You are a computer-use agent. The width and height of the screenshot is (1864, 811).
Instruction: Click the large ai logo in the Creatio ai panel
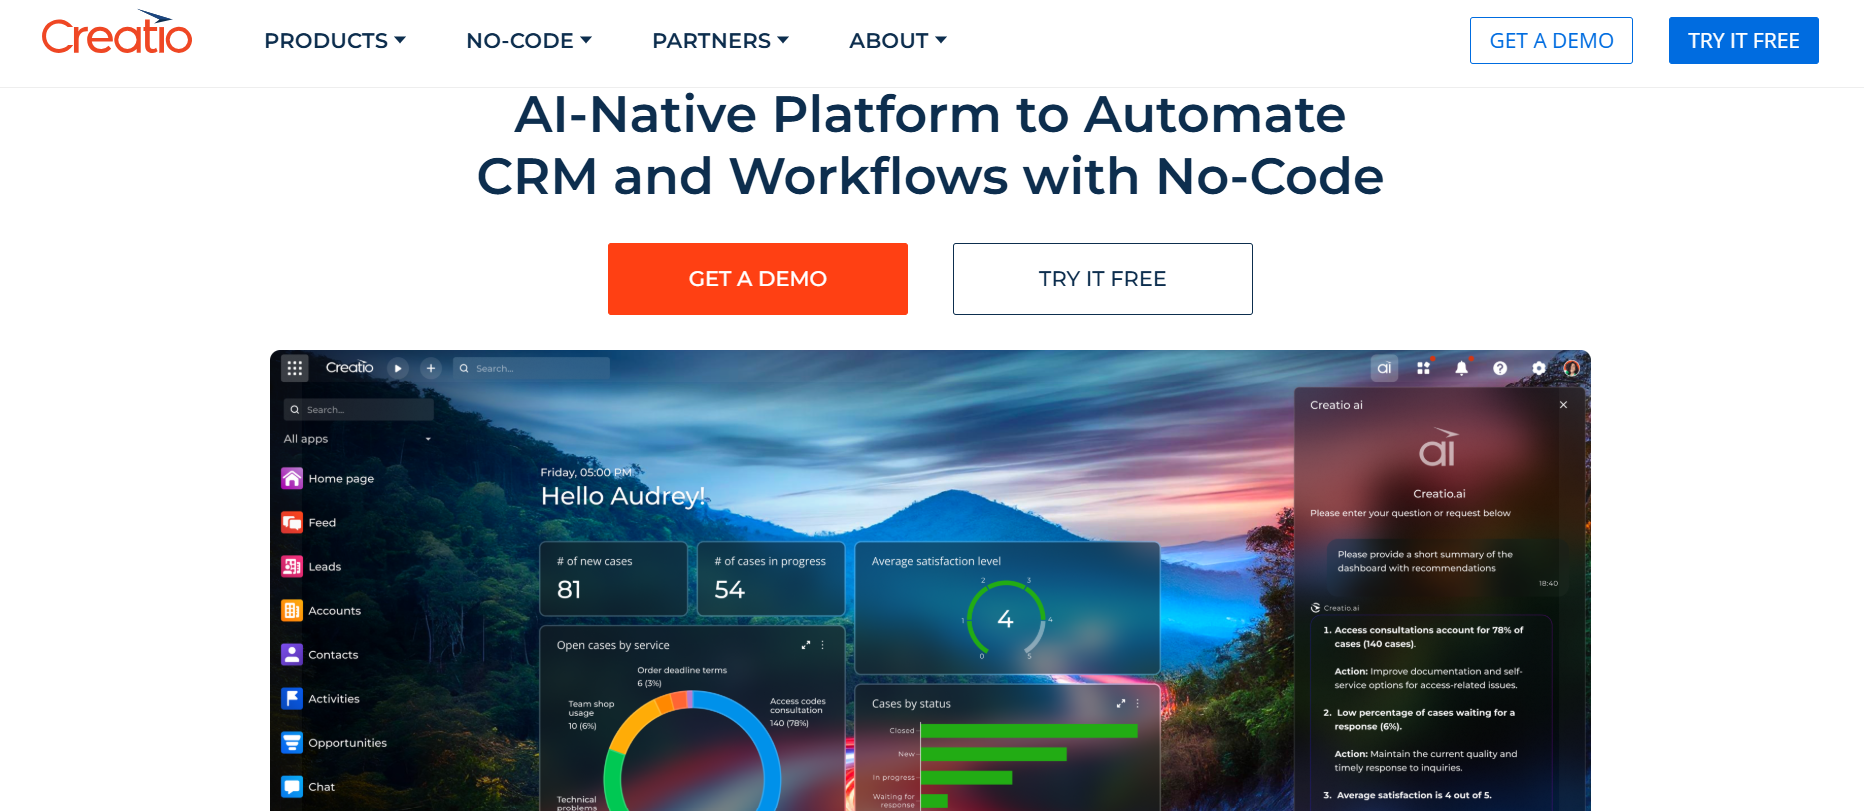[x=1439, y=449]
